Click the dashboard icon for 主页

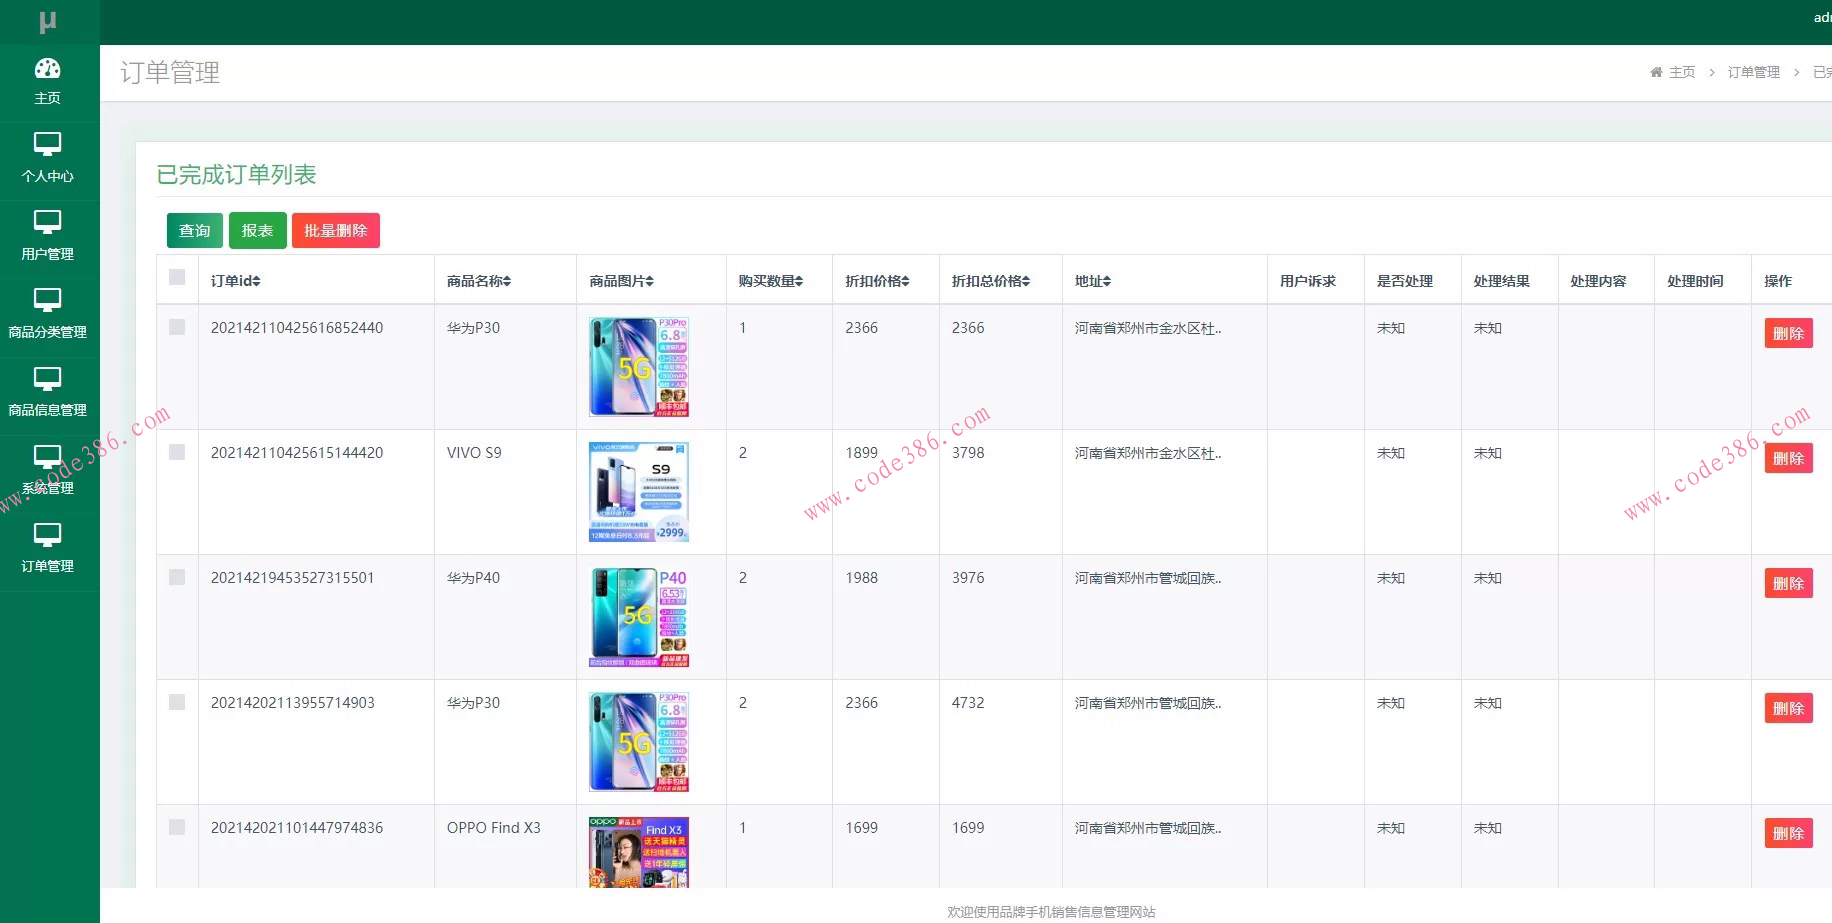(x=47, y=68)
